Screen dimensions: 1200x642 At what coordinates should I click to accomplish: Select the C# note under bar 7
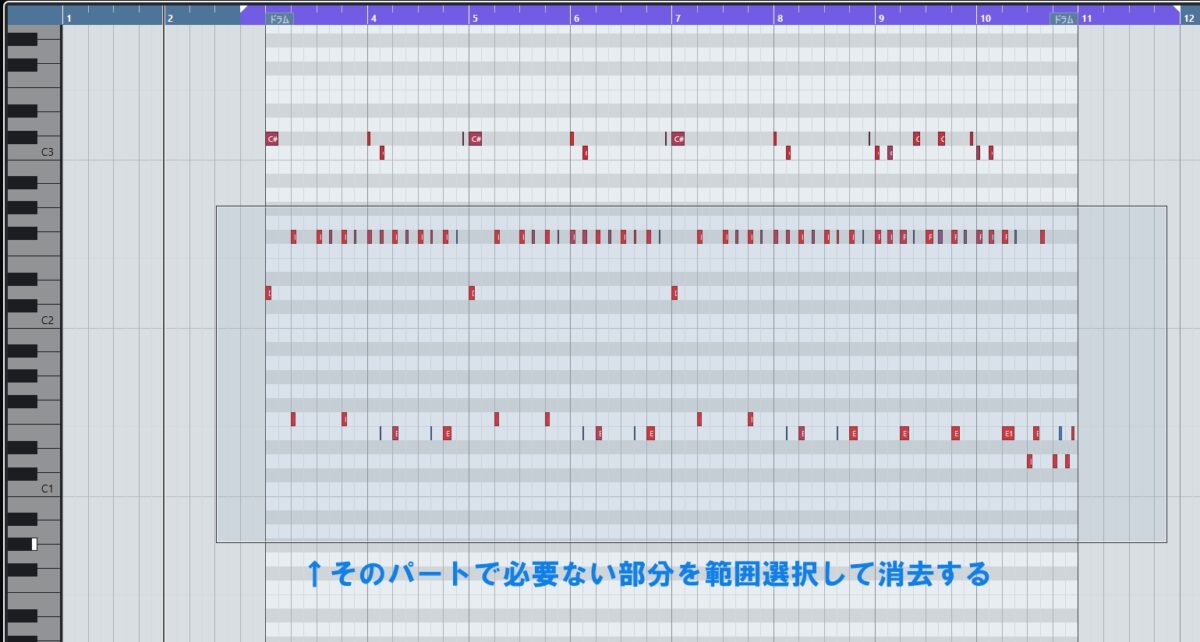click(677, 140)
